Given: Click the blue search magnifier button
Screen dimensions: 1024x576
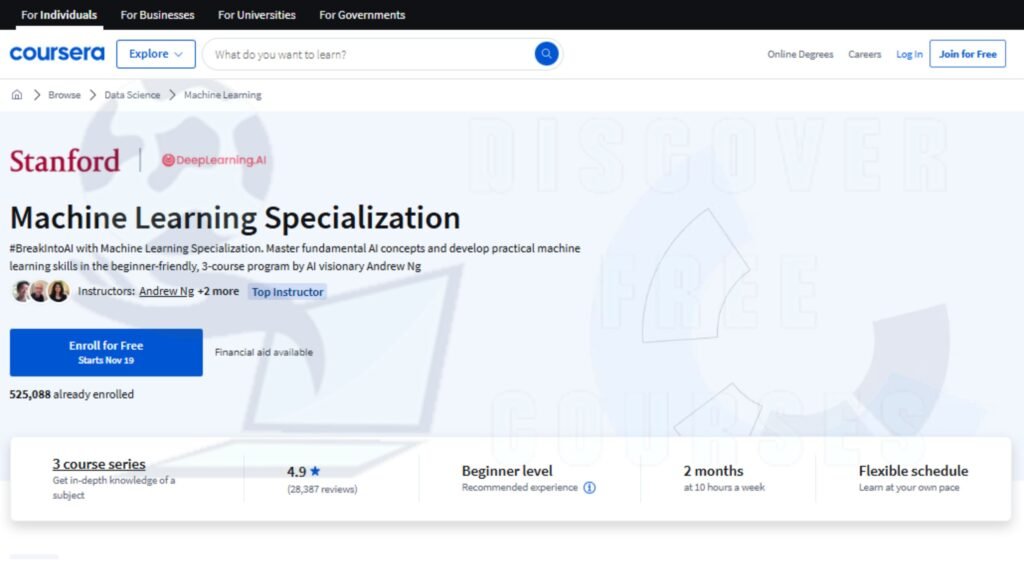Looking at the screenshot, I should tap(546, 54).
